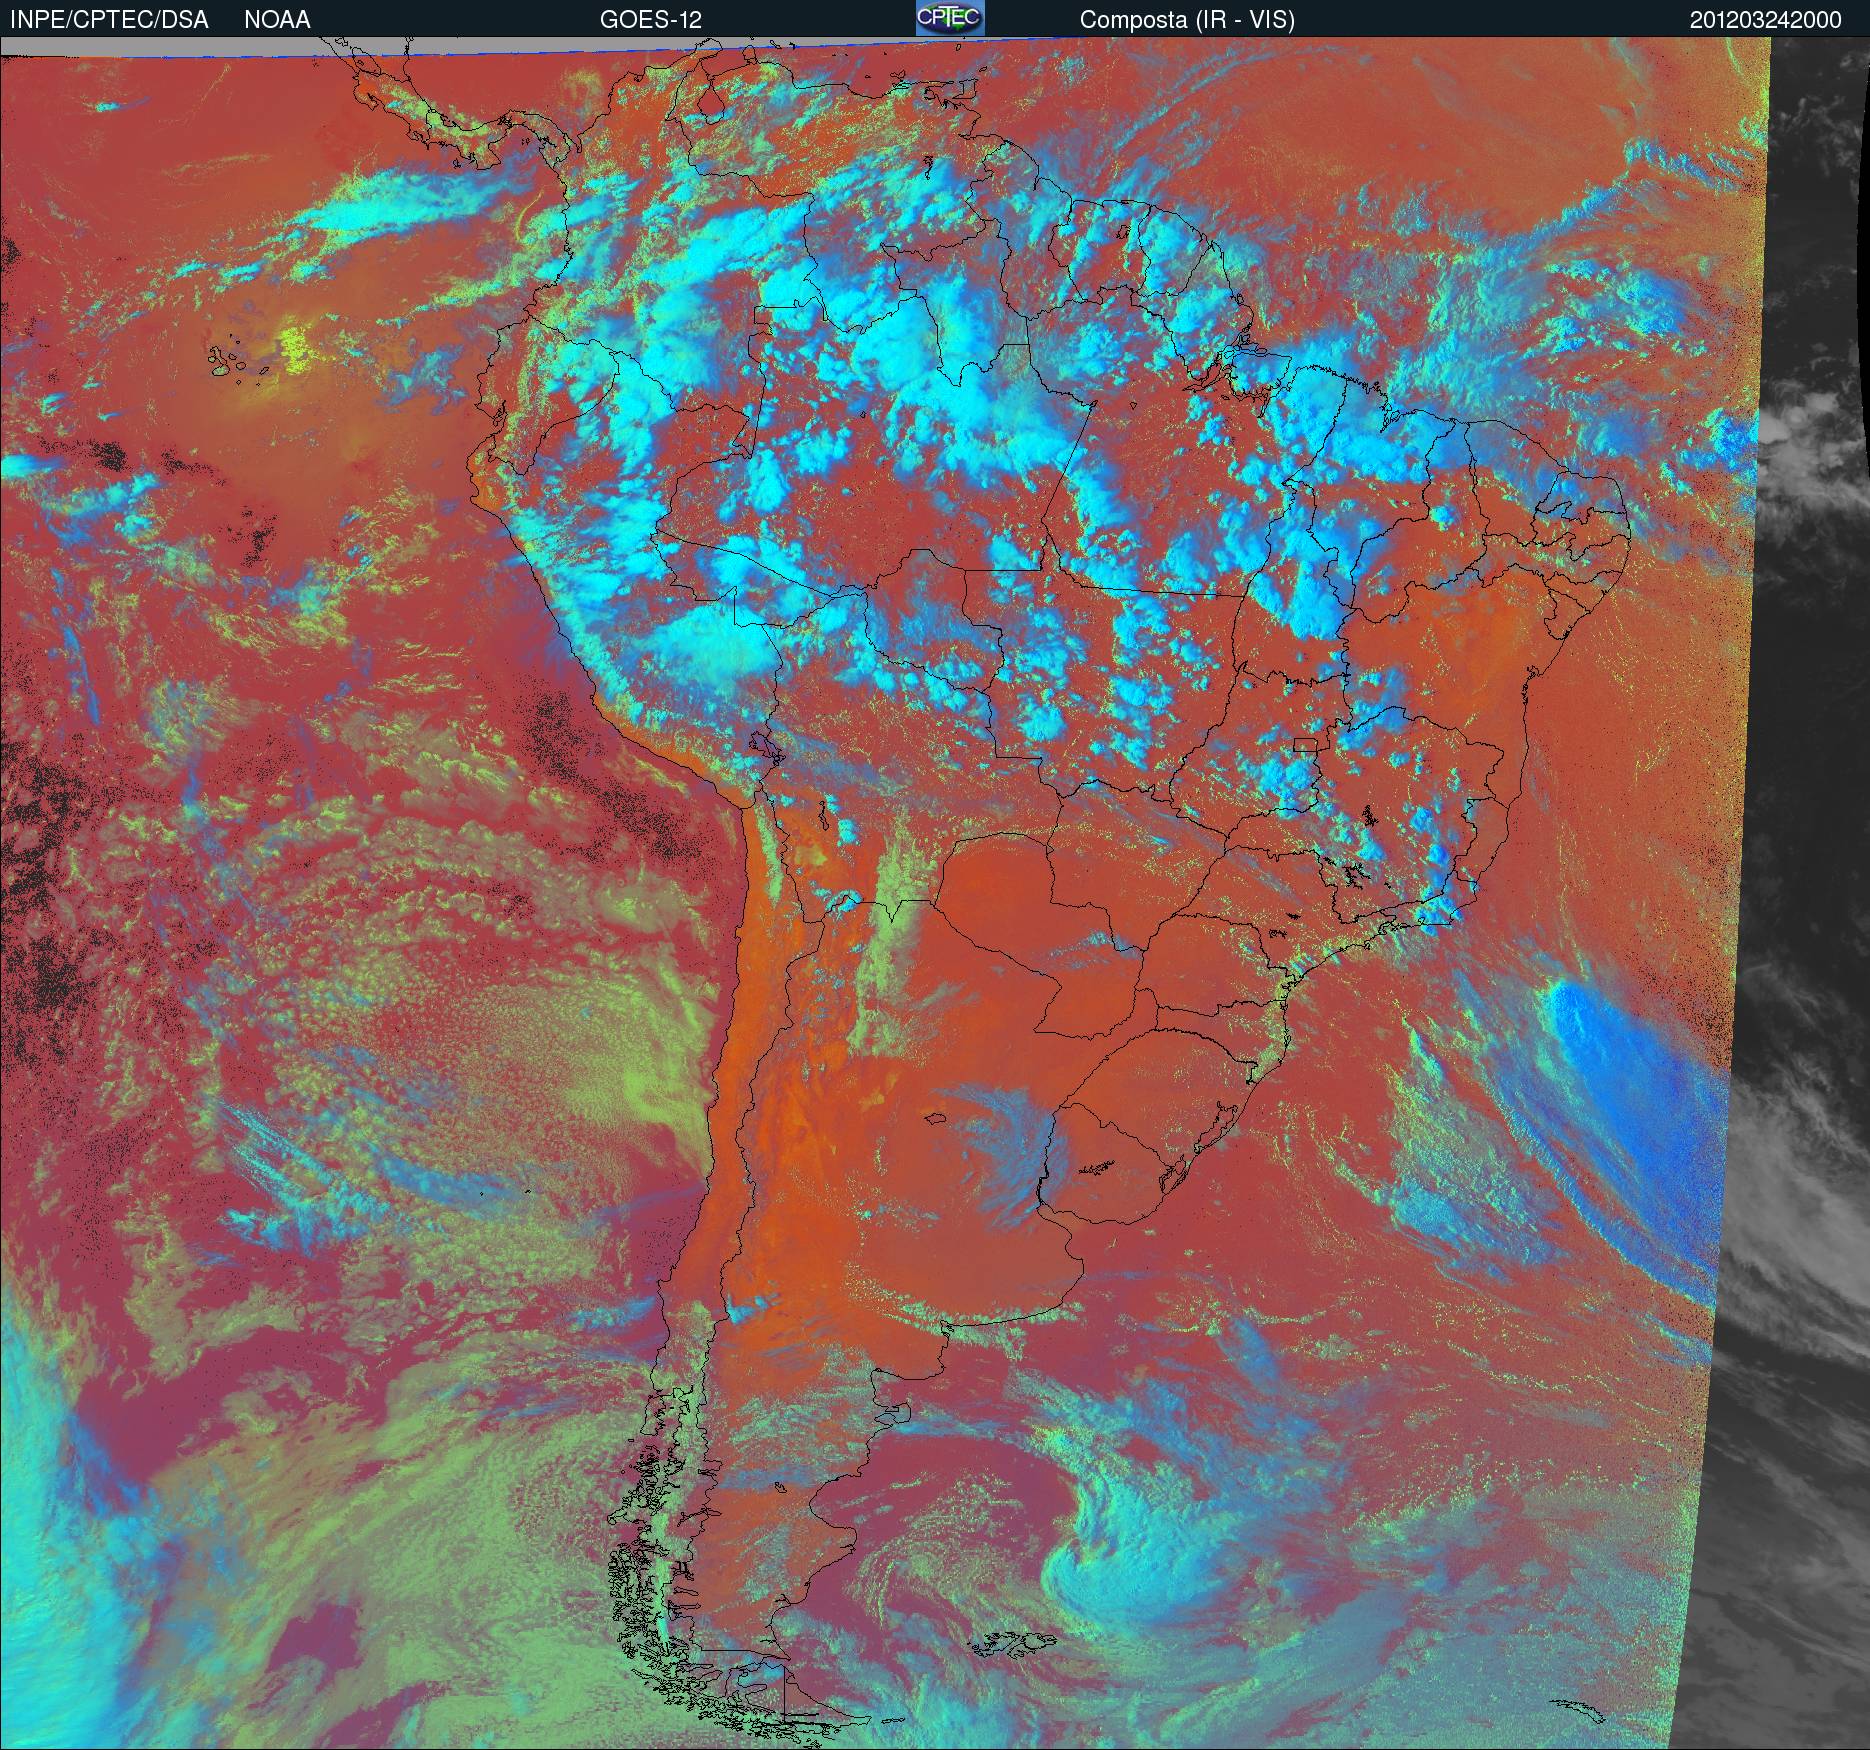The image size is (1870, 1750).
Task: Click the CPTEC logo in the header
Action: (x=950, y=18)
